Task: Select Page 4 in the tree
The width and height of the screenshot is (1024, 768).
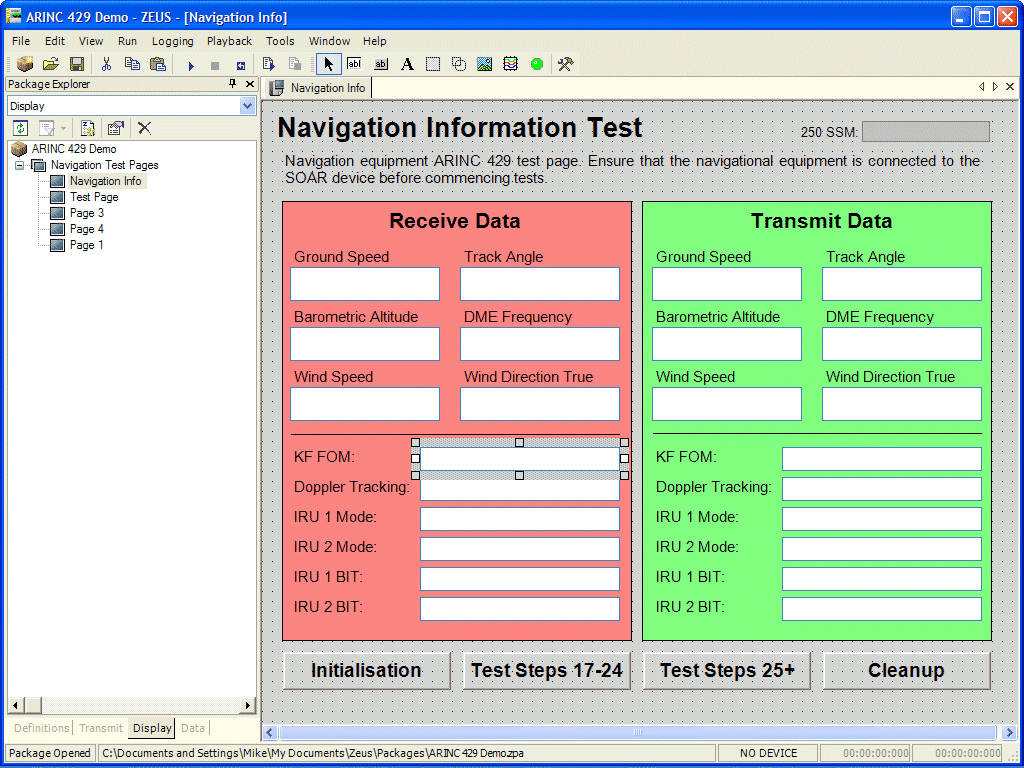Action: (x=87, y=229)
